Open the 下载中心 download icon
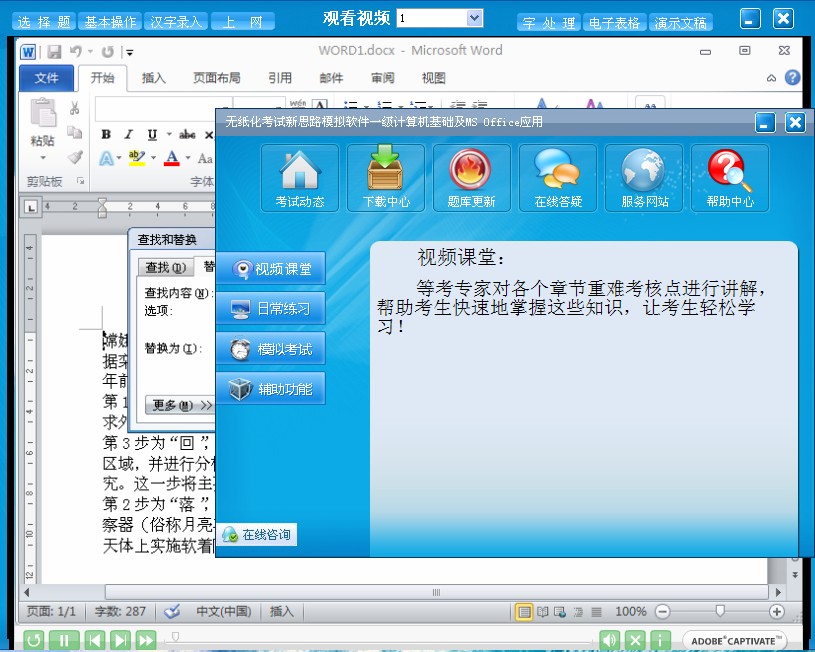Screen dimensions: 815x652 point(386,178)
